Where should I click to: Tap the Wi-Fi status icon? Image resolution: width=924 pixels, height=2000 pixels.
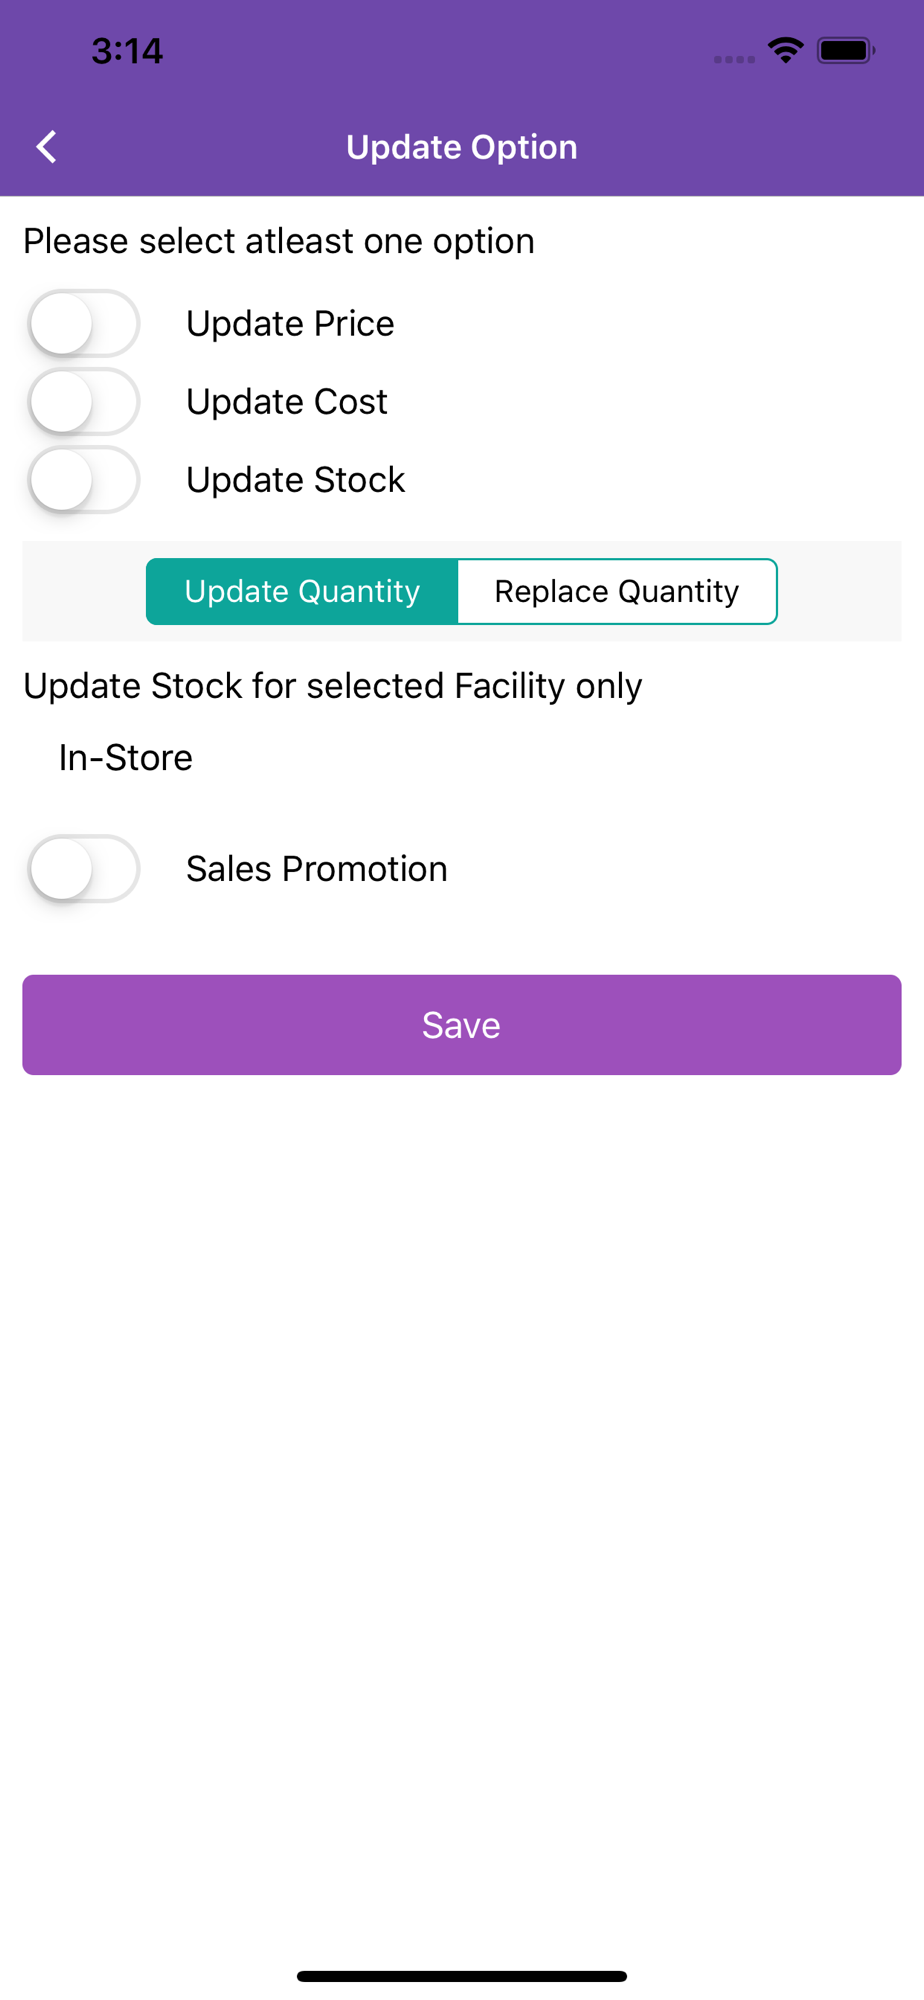786,50
